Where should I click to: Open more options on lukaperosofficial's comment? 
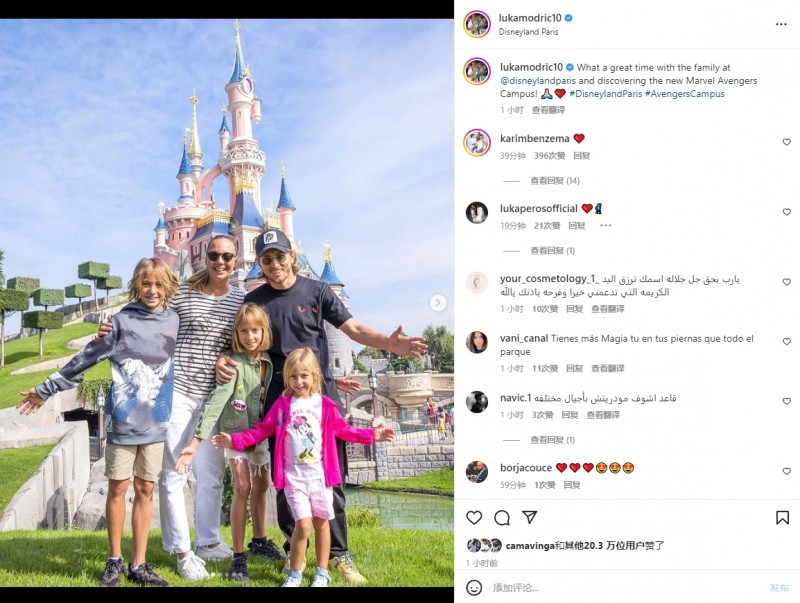tap(606, 225)
